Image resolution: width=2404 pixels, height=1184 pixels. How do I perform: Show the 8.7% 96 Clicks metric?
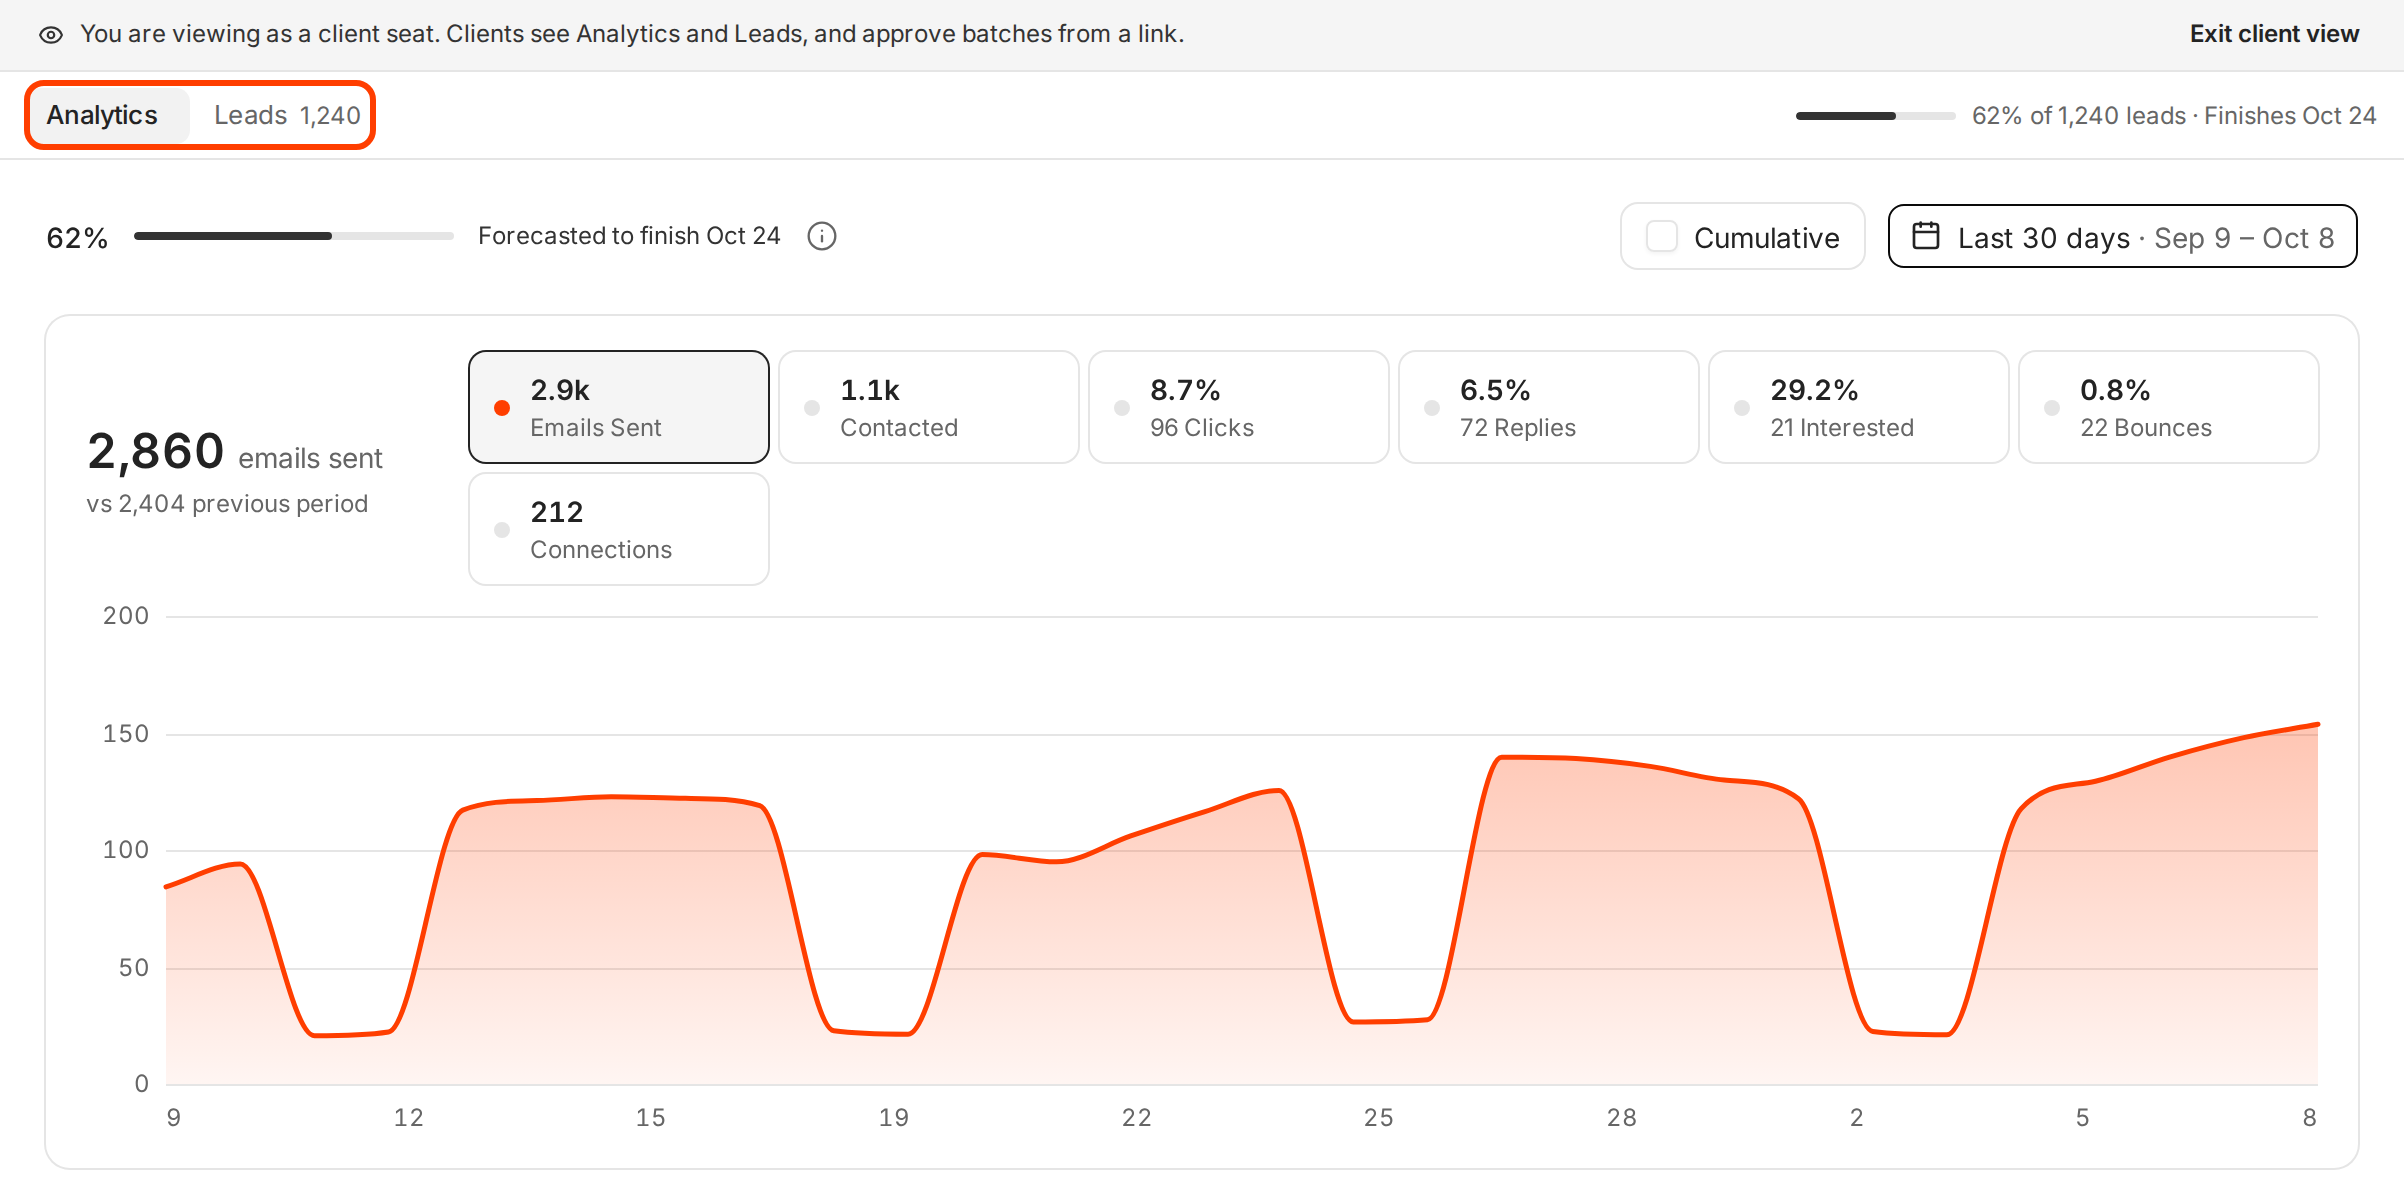1239,407
